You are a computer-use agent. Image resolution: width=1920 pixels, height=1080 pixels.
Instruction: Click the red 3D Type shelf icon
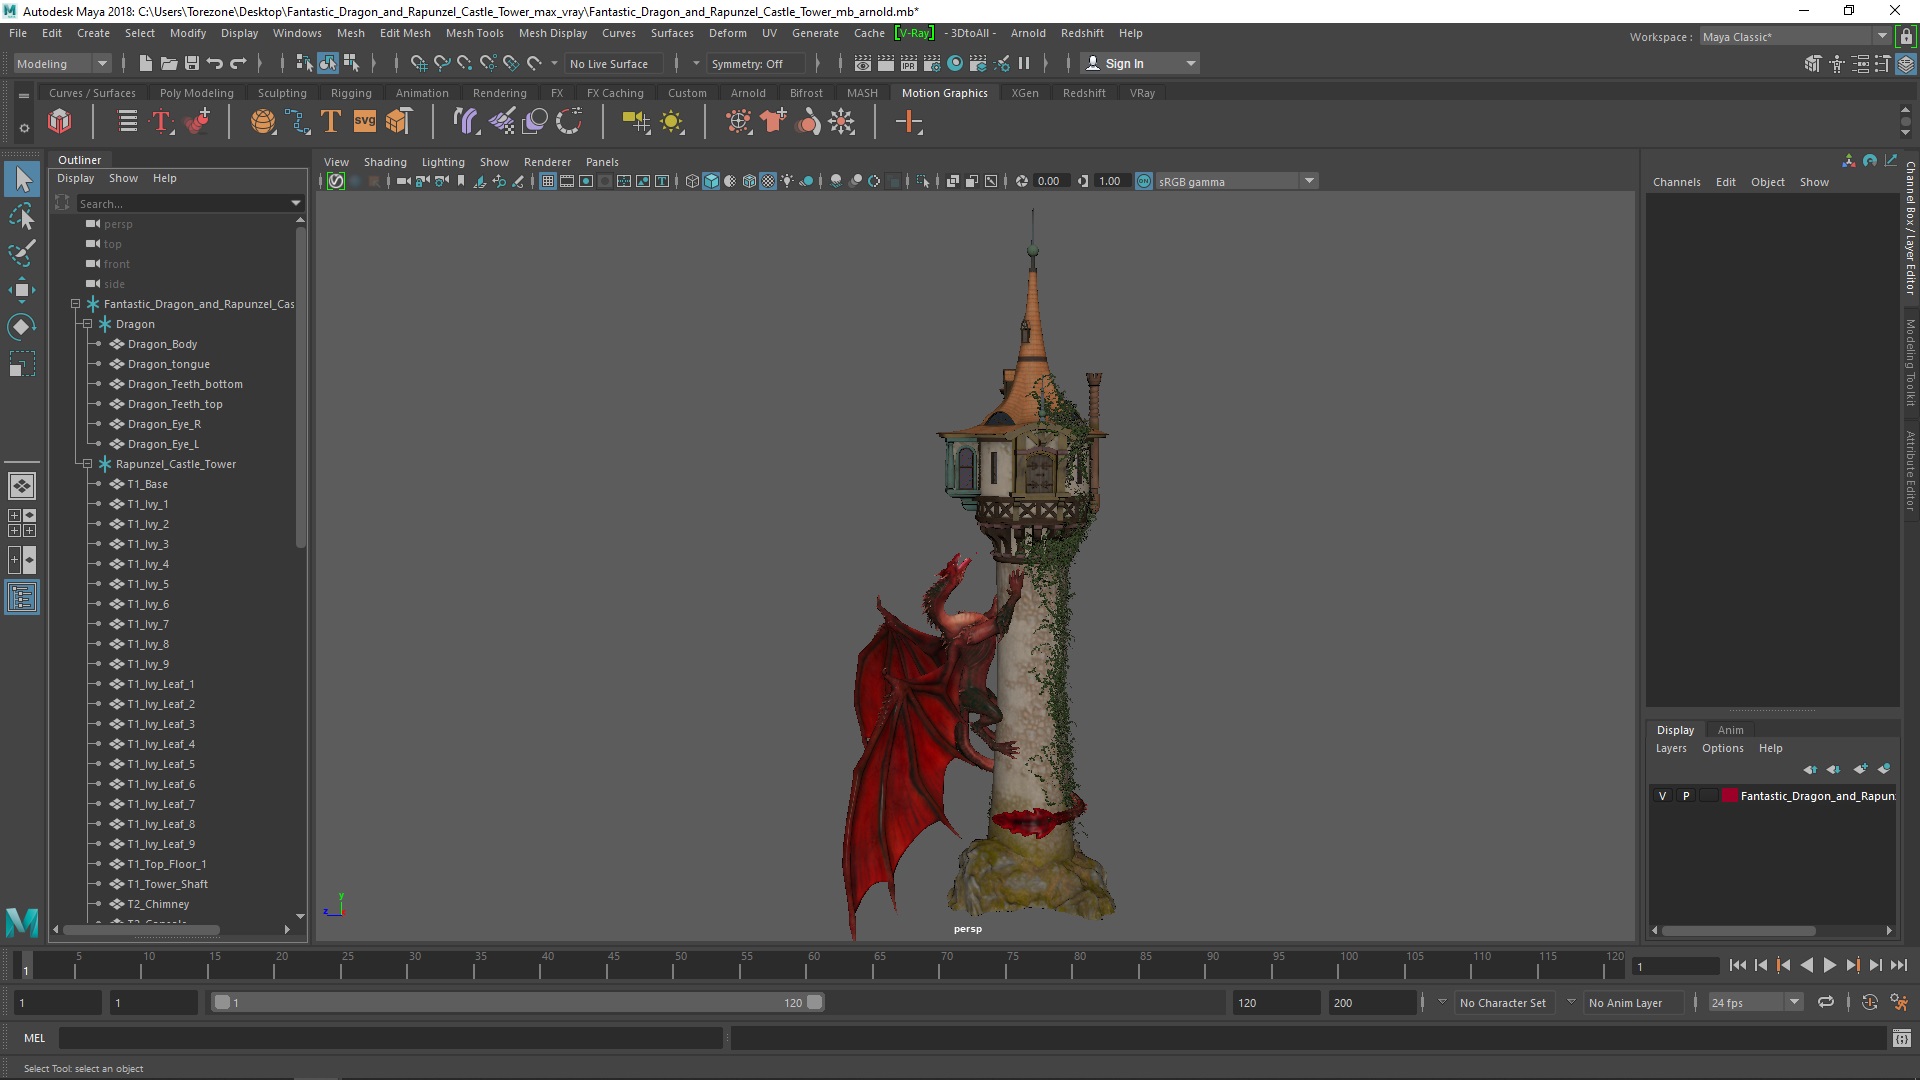(x=161, y=122)
